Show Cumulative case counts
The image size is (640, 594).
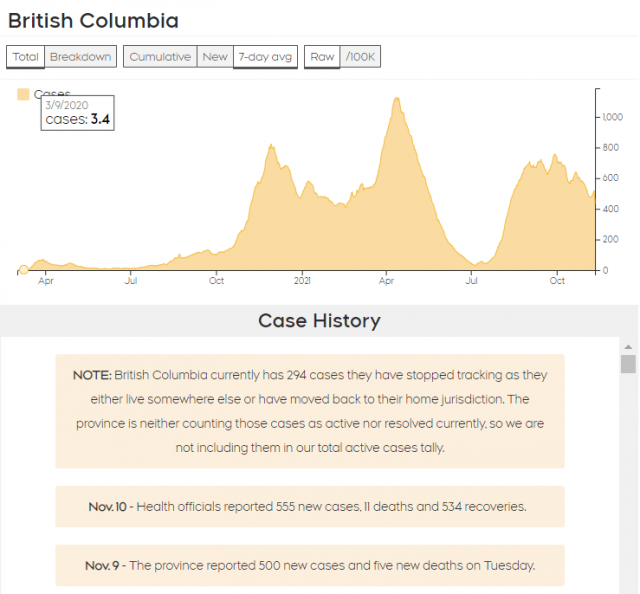(160, 57)
